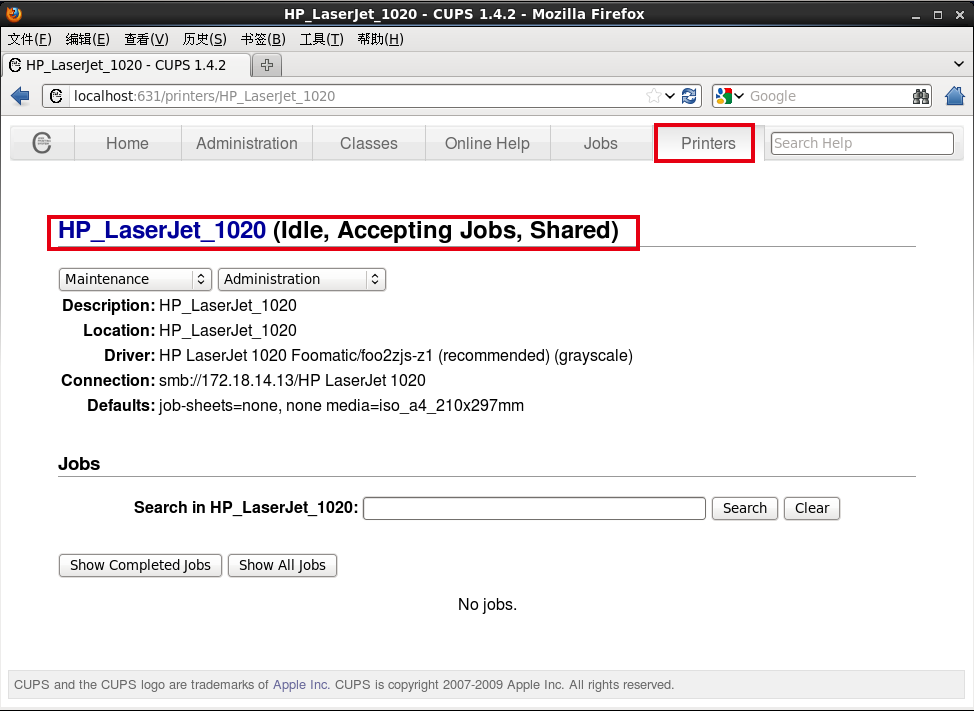Click Show All Jobs button
This screenshot has width=974, height=711.
282,565
